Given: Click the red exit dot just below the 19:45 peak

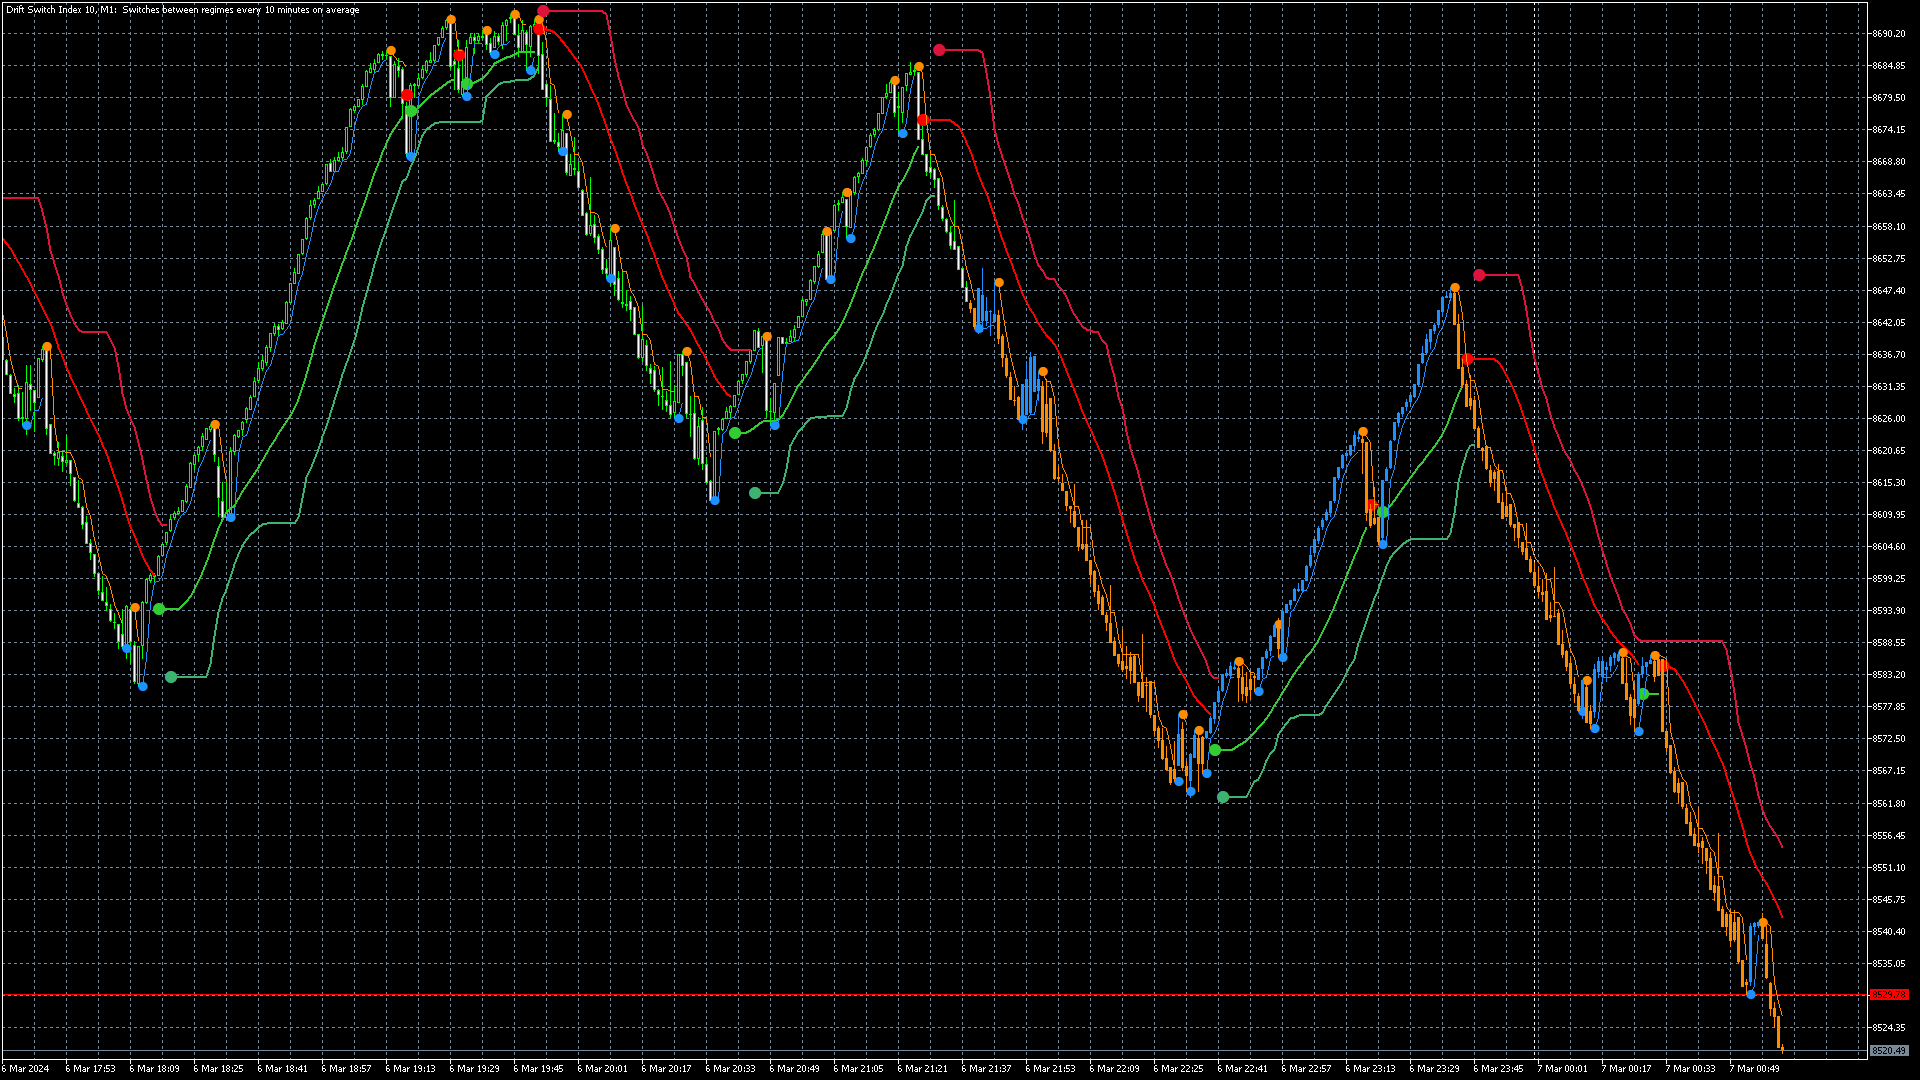Looking at the screenshot, I should point(539,30).
